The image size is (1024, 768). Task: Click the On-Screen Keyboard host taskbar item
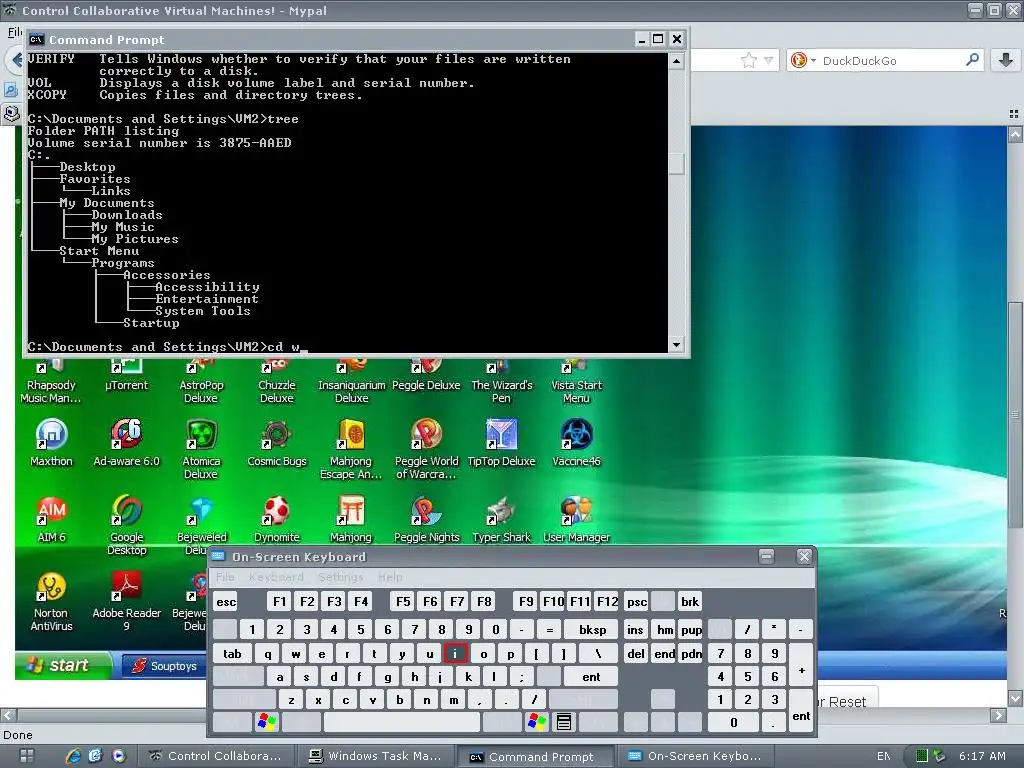point(696,756)
